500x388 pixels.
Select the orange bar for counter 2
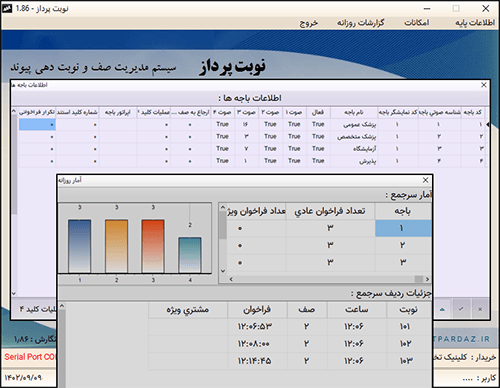(116, 246)
